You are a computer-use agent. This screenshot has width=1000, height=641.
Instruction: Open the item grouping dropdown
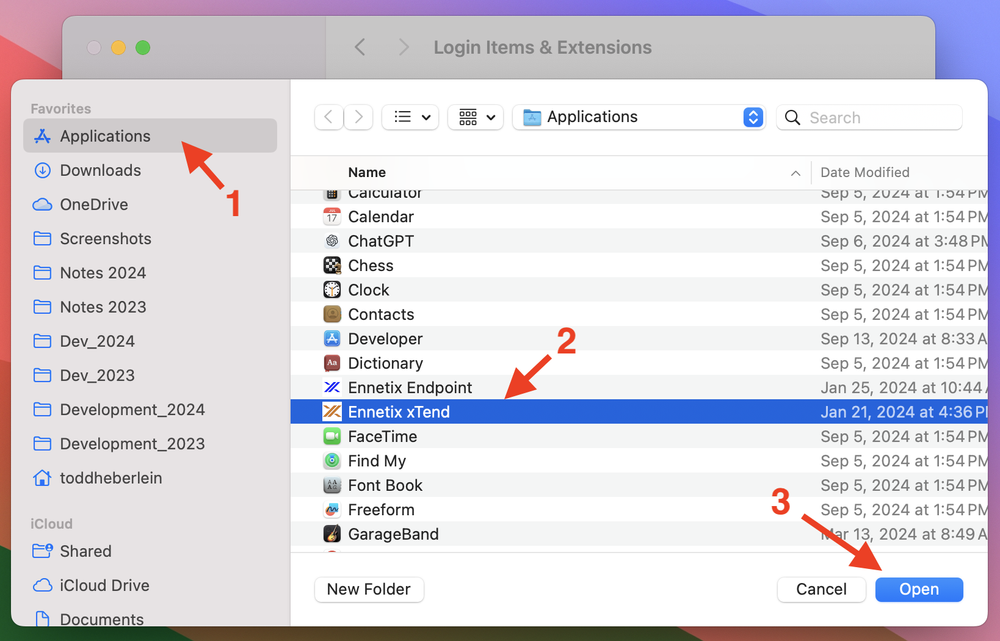tap(476, 117)
